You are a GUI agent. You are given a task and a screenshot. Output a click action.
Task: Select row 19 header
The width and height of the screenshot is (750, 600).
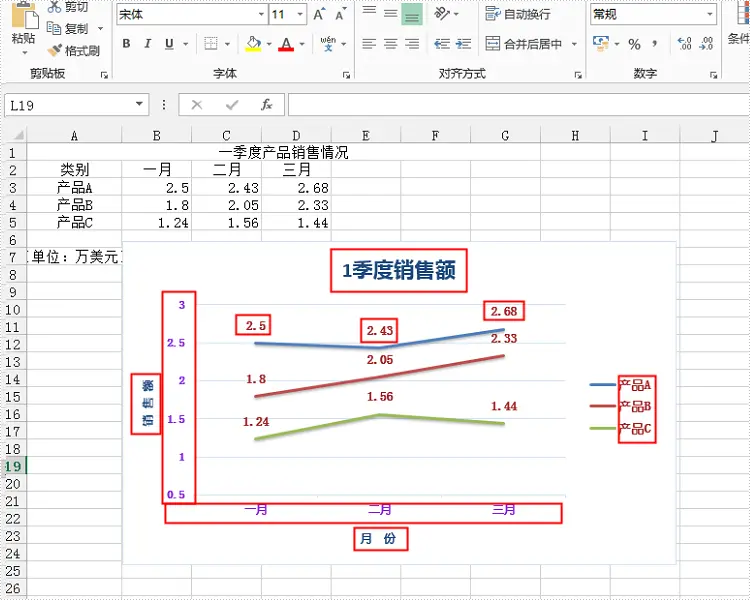(13, 466)
